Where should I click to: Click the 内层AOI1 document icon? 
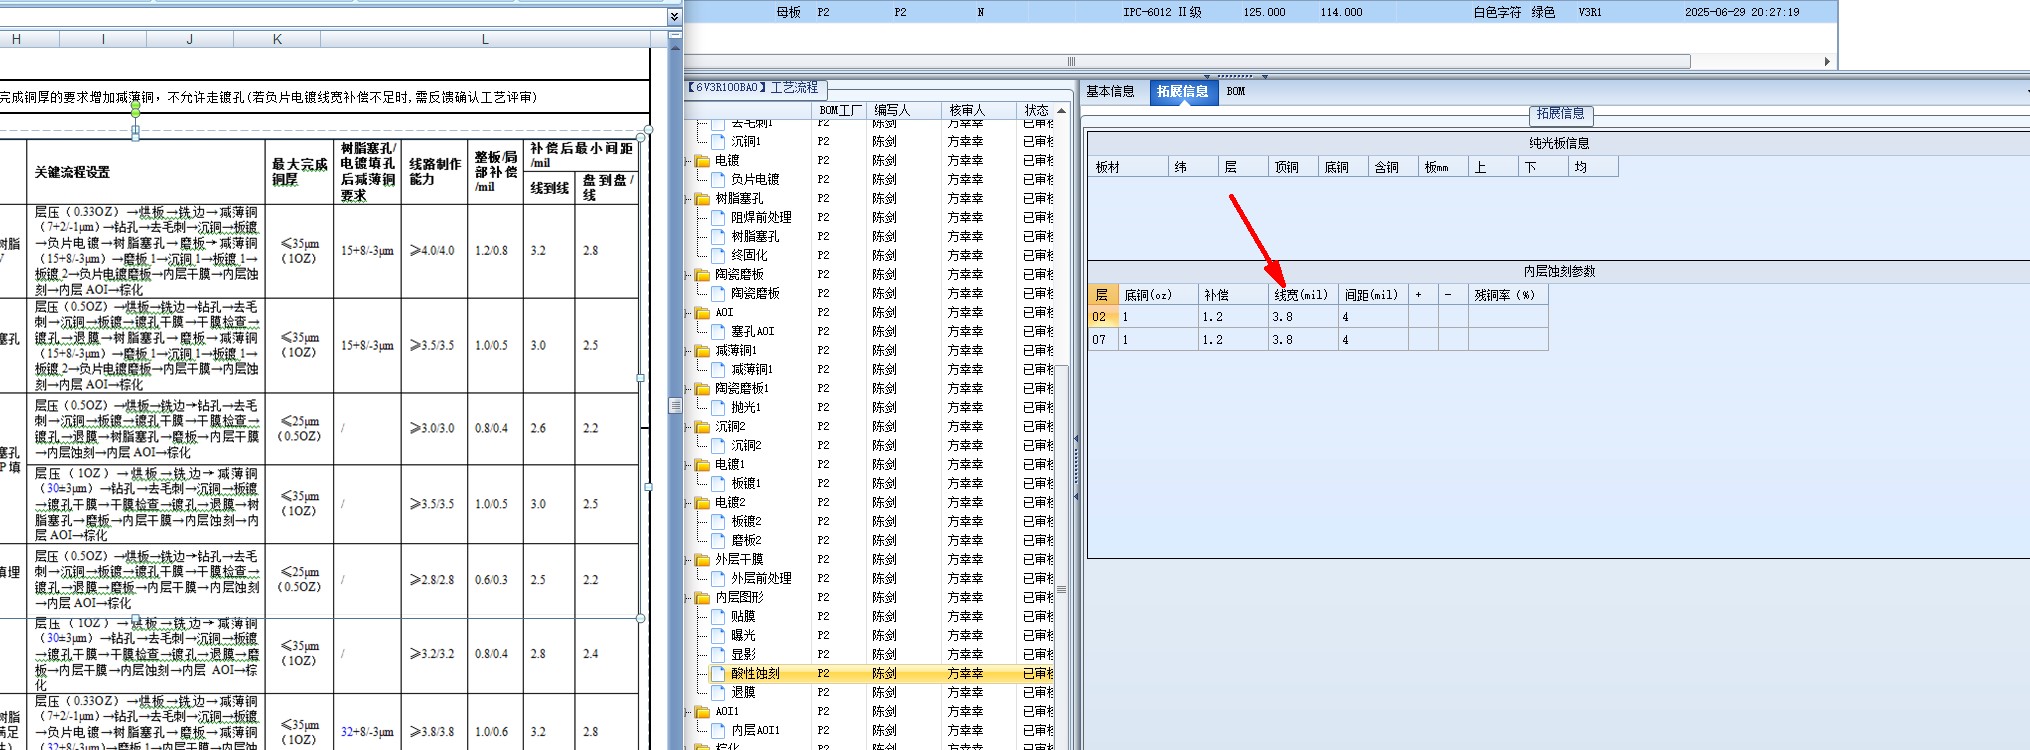(x=718, y=730)
